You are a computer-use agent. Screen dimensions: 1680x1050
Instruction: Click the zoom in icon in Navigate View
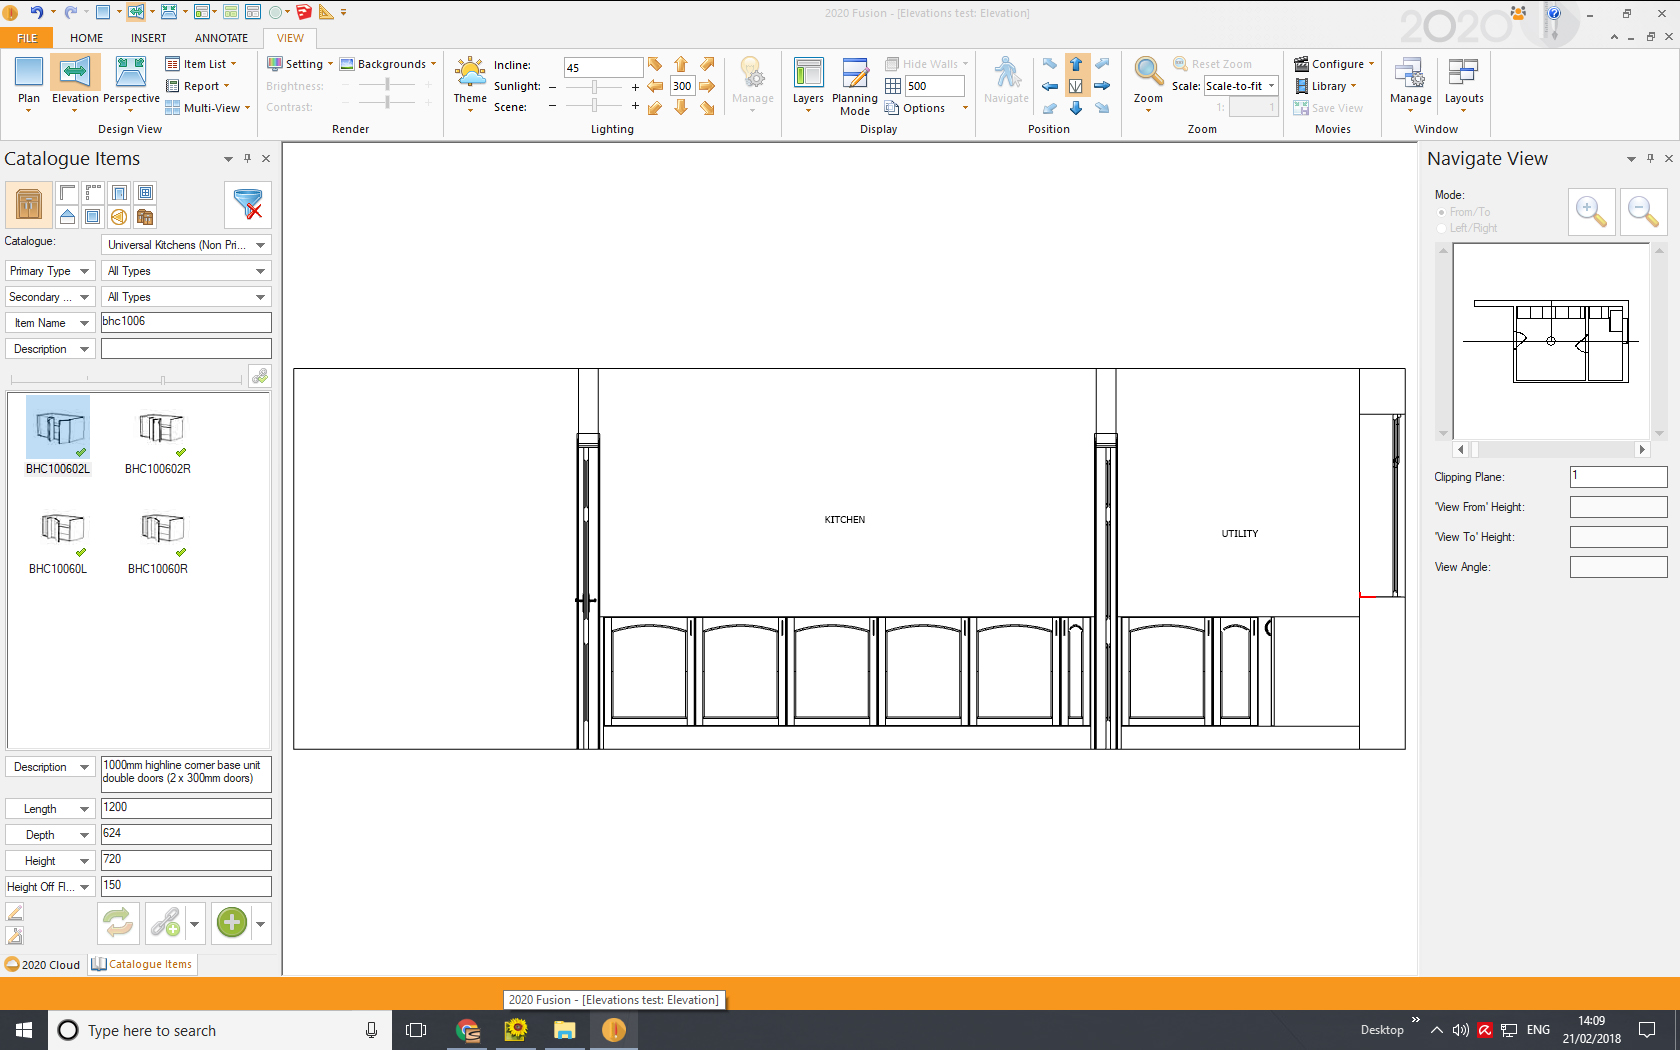(1591, 212)
